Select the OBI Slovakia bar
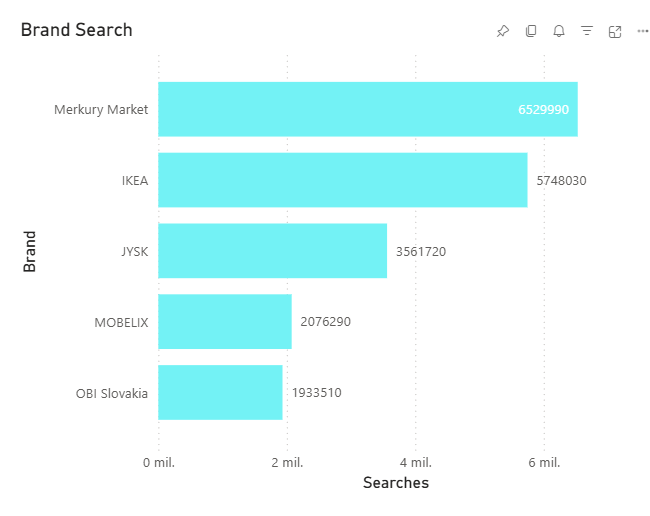The width and height of the screenshot is (650, 516). (x=220, y=392)
